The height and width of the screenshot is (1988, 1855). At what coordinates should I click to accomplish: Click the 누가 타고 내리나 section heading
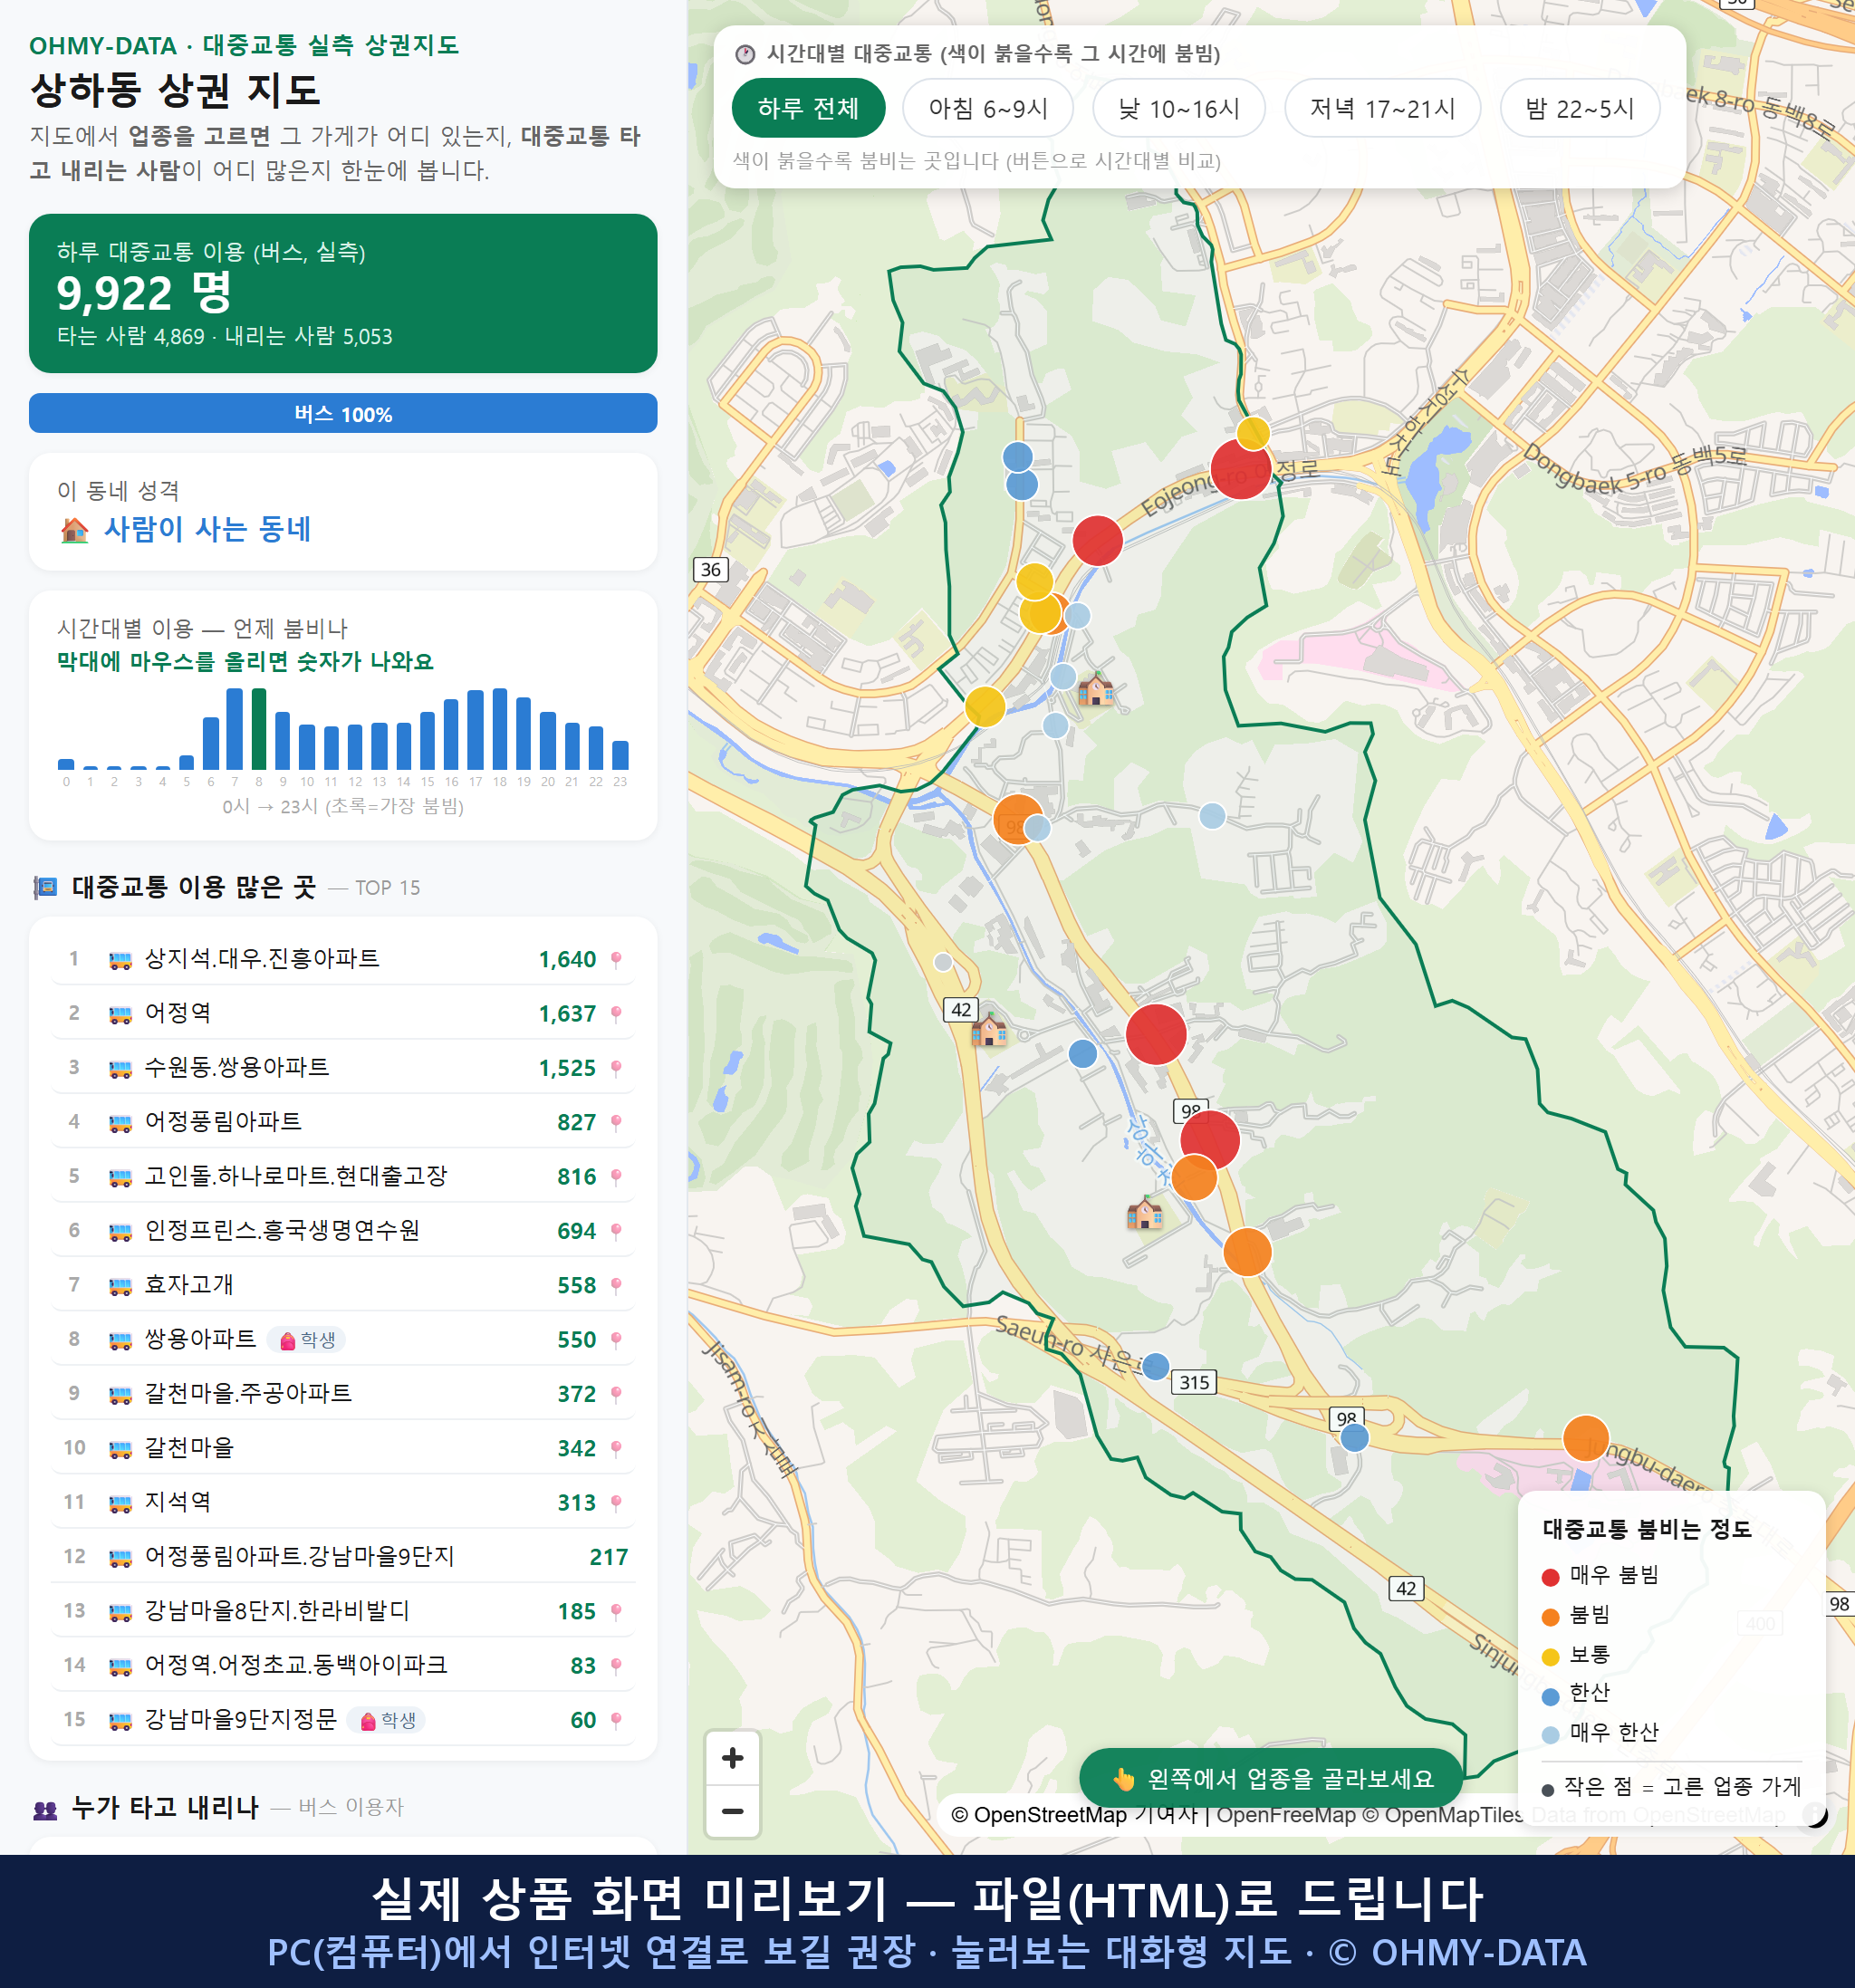165,1807
